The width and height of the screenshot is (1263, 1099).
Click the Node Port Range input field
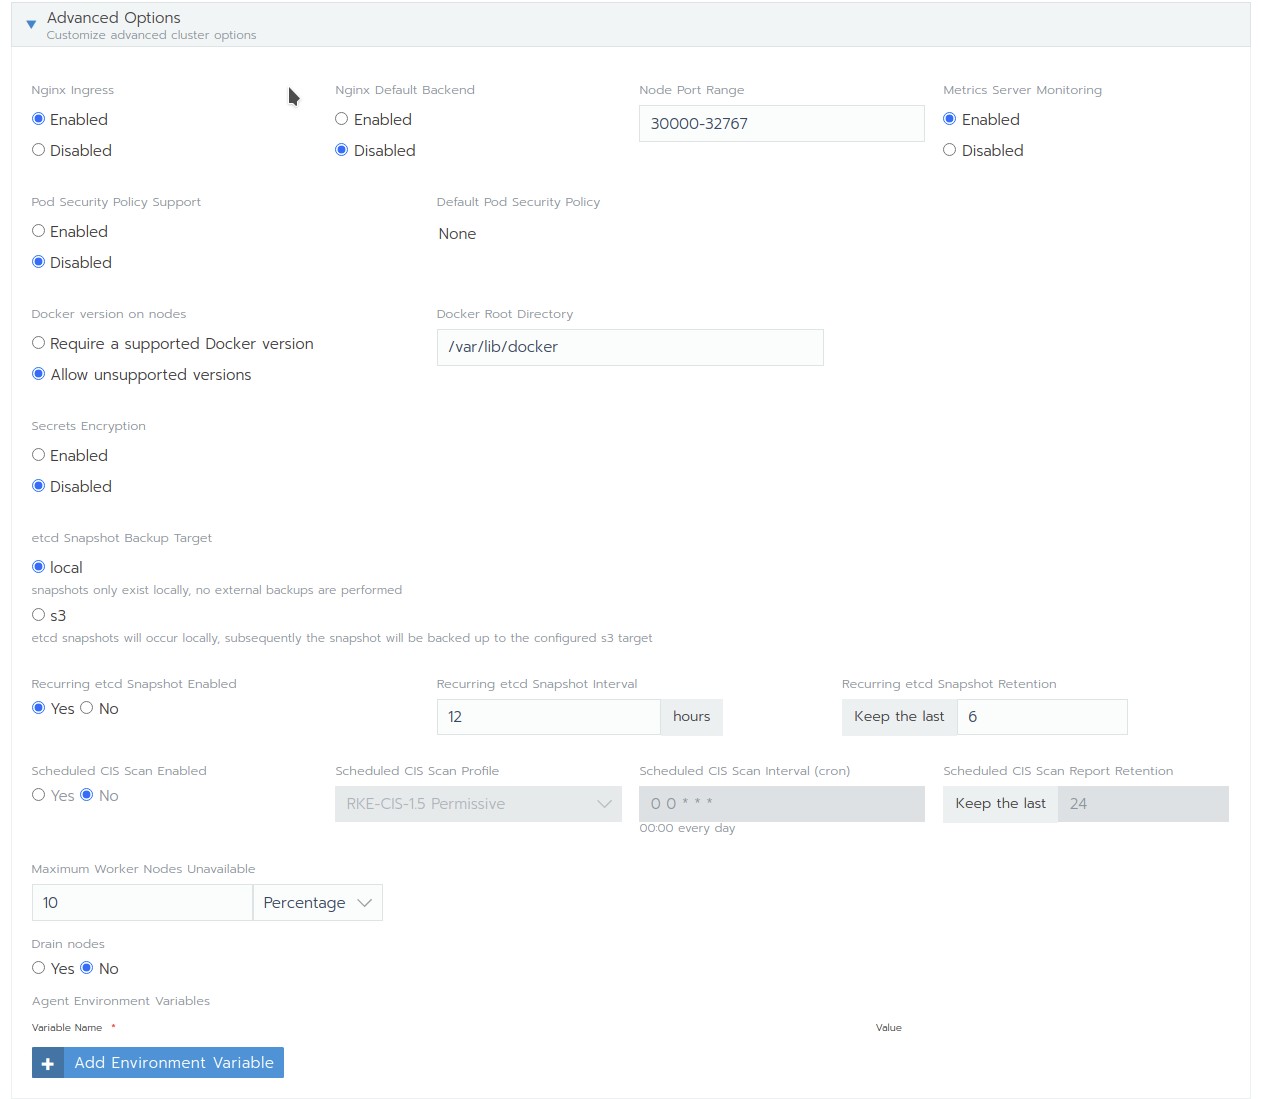pyautogui.click(x=781, y=123)
